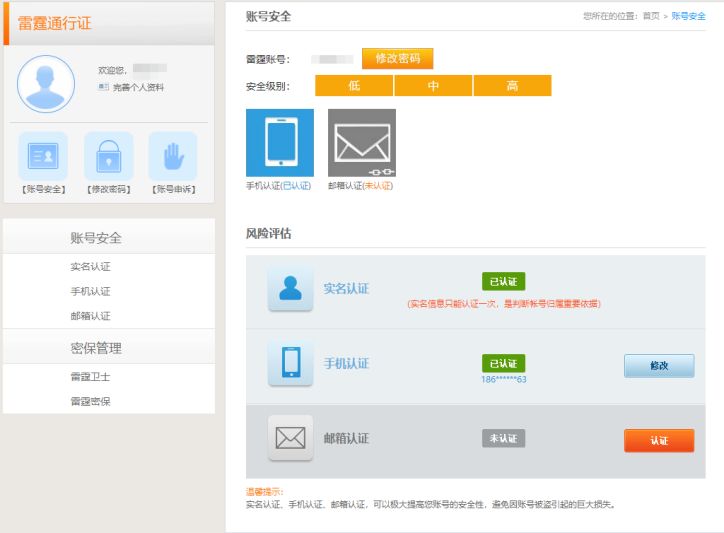This screenshot has width=724, height=533.
Task: Click the 【账号安全】 label under ID icon
Action: click(x=43, y=189)
